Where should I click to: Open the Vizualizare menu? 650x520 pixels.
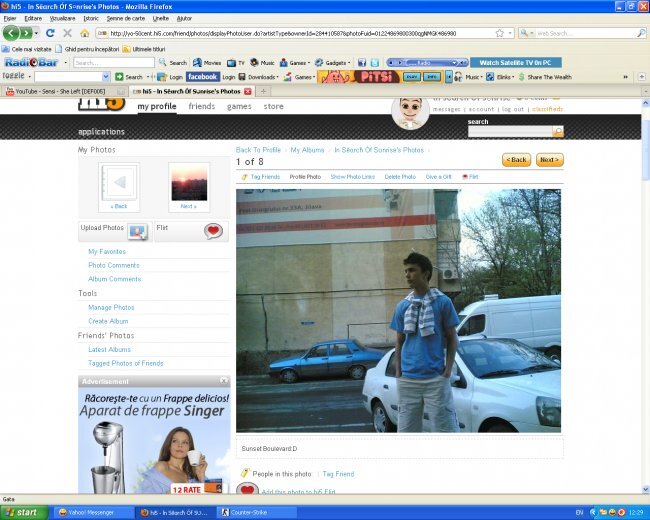(x=62, y=18)
